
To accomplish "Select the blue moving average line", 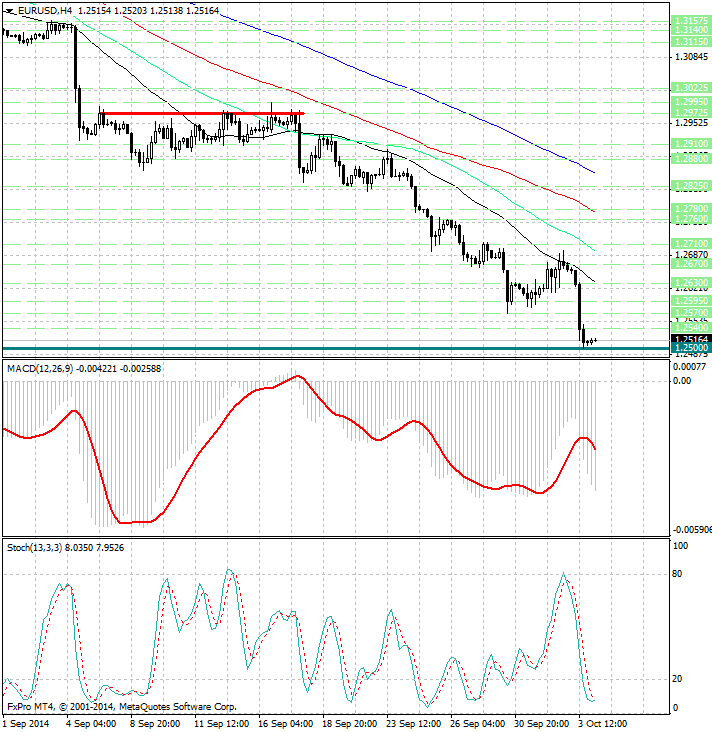I will point(406,87).
